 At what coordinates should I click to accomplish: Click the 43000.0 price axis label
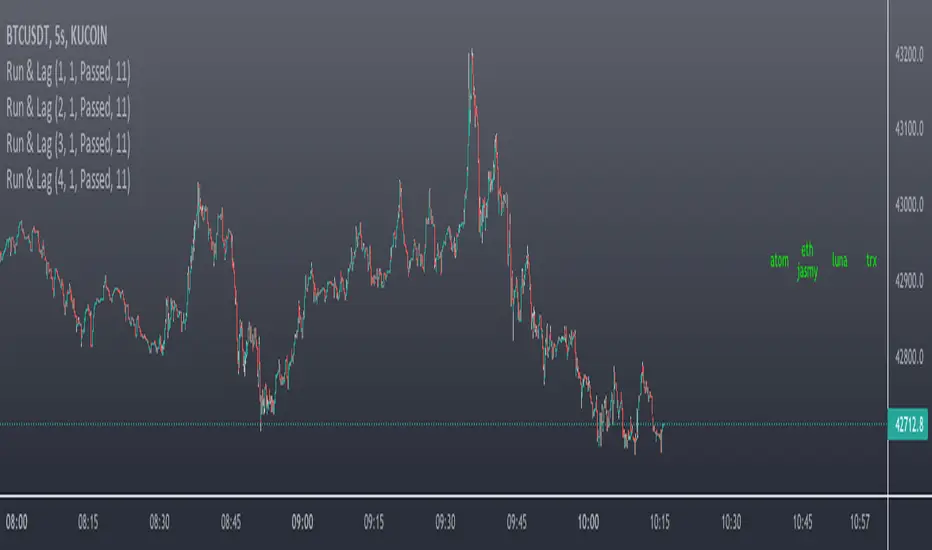coord(909,205)
